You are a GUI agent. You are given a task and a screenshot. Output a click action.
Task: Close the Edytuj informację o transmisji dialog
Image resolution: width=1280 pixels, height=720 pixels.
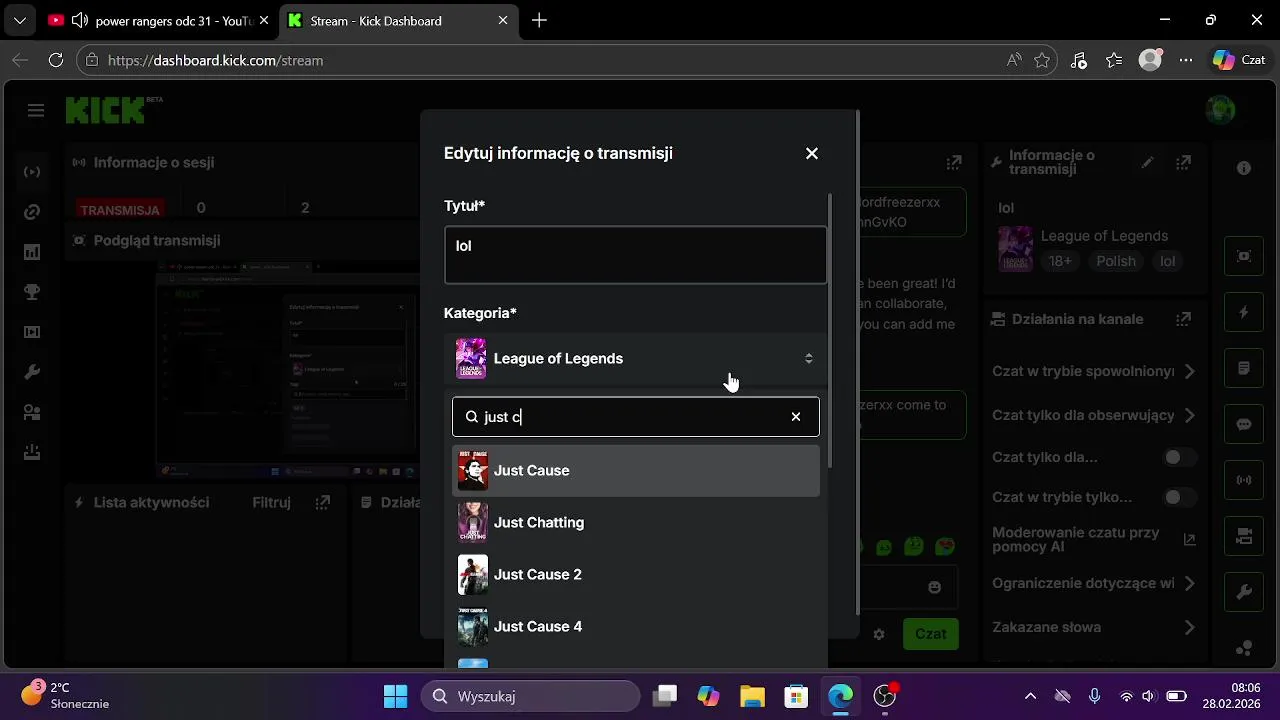coord(812,153)
